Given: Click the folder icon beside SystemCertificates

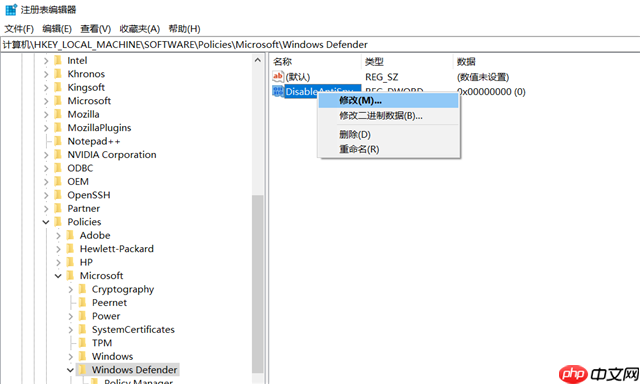Looking at the screenshot, I should coord(83,330).
